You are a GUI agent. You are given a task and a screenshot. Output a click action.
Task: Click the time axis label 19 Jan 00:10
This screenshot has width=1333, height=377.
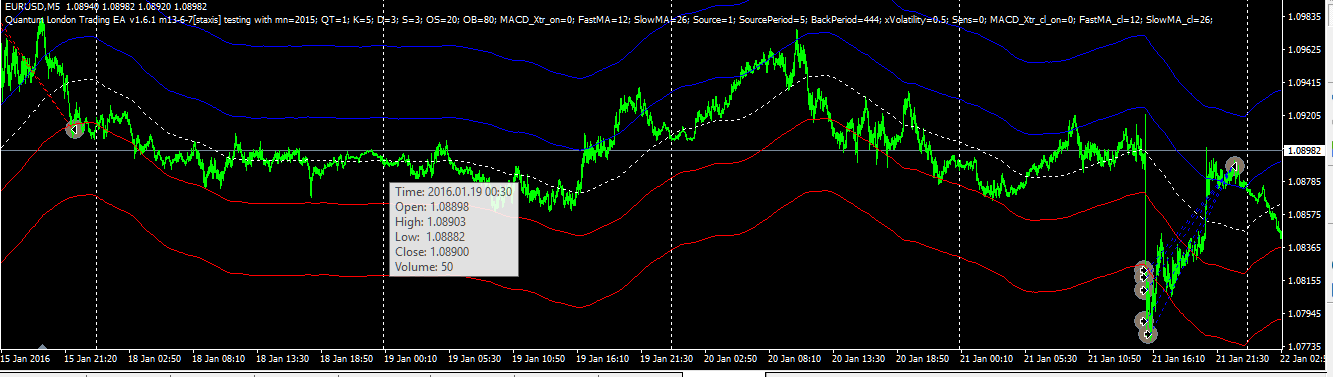click(410, 358)
